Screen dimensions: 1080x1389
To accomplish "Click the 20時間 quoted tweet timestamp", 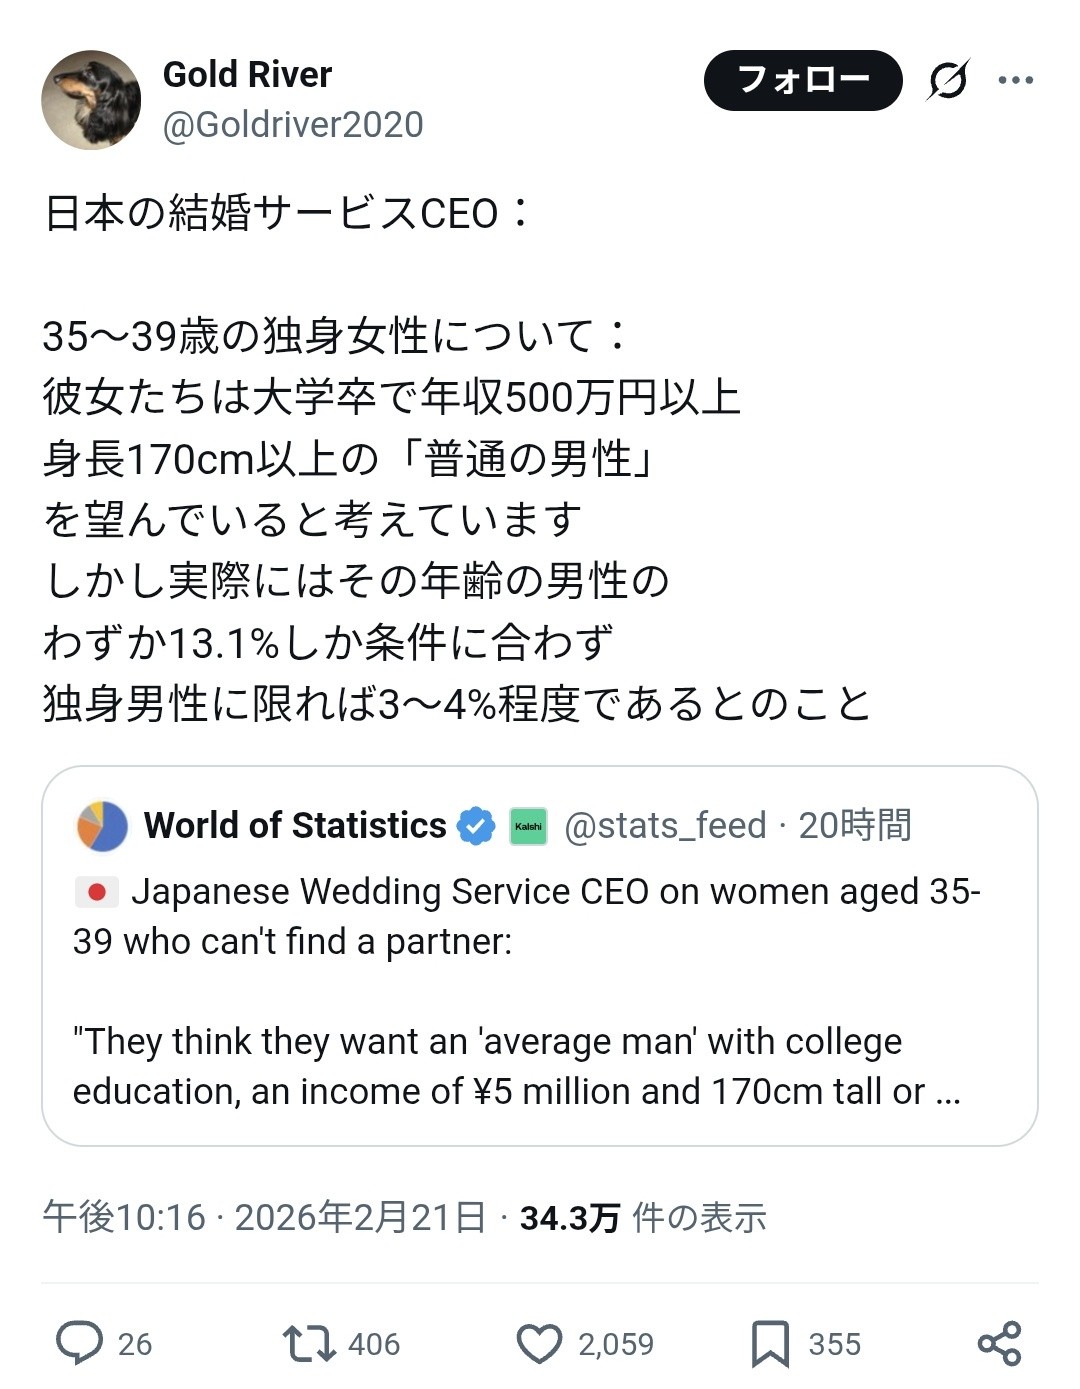I will pos(855,826).
